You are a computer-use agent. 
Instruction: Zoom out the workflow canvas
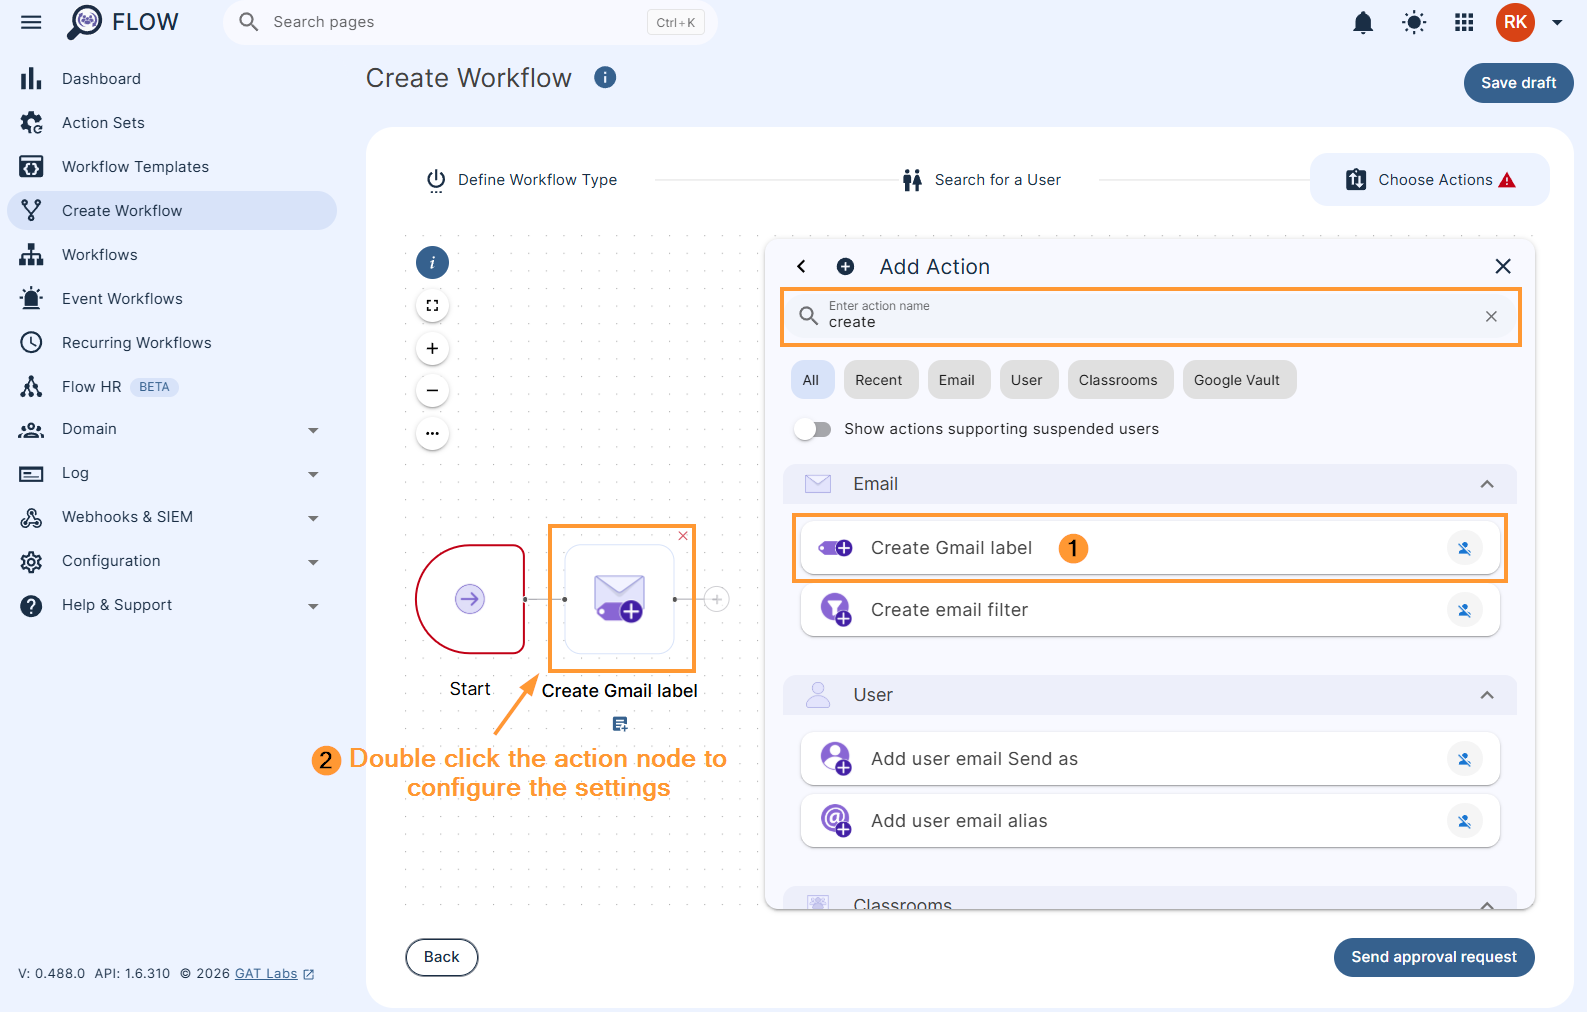tap(432, 390)
